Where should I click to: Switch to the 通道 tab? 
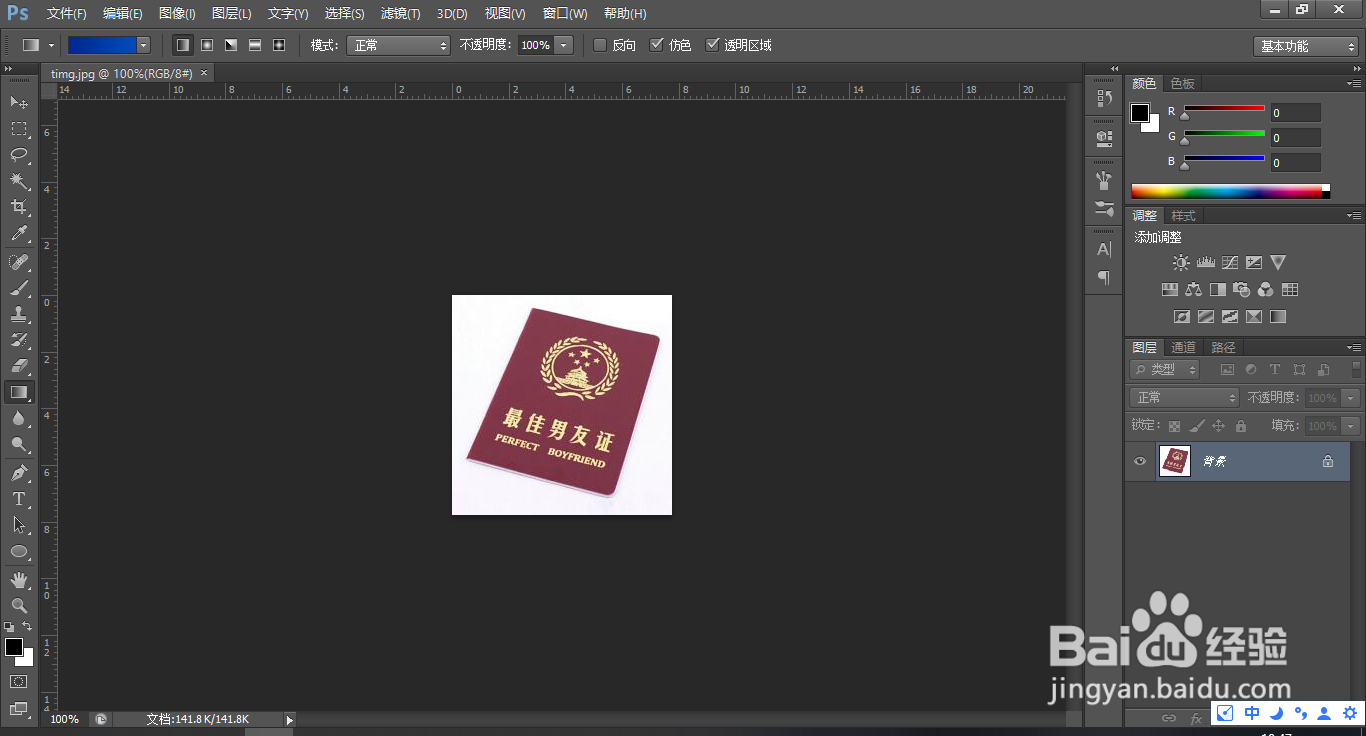tap(1184, 348)
